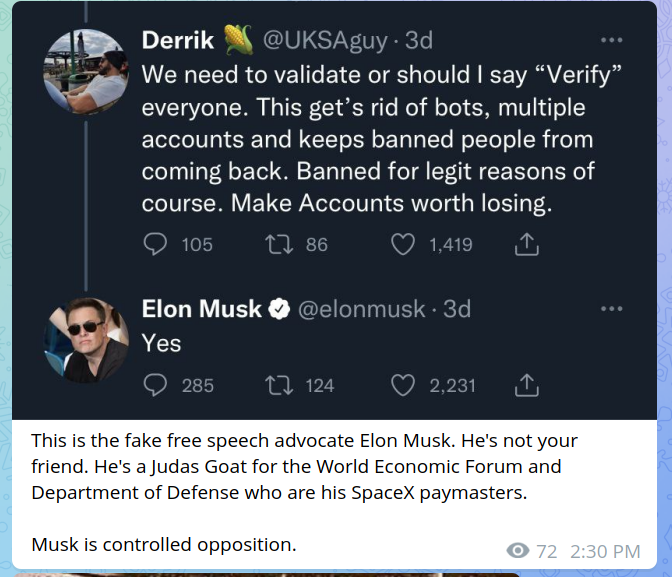The height and width of the screenshot is (577, 672).
Task: Like Derrik's tweet with heart icon
Action: (x=403, y=244)
